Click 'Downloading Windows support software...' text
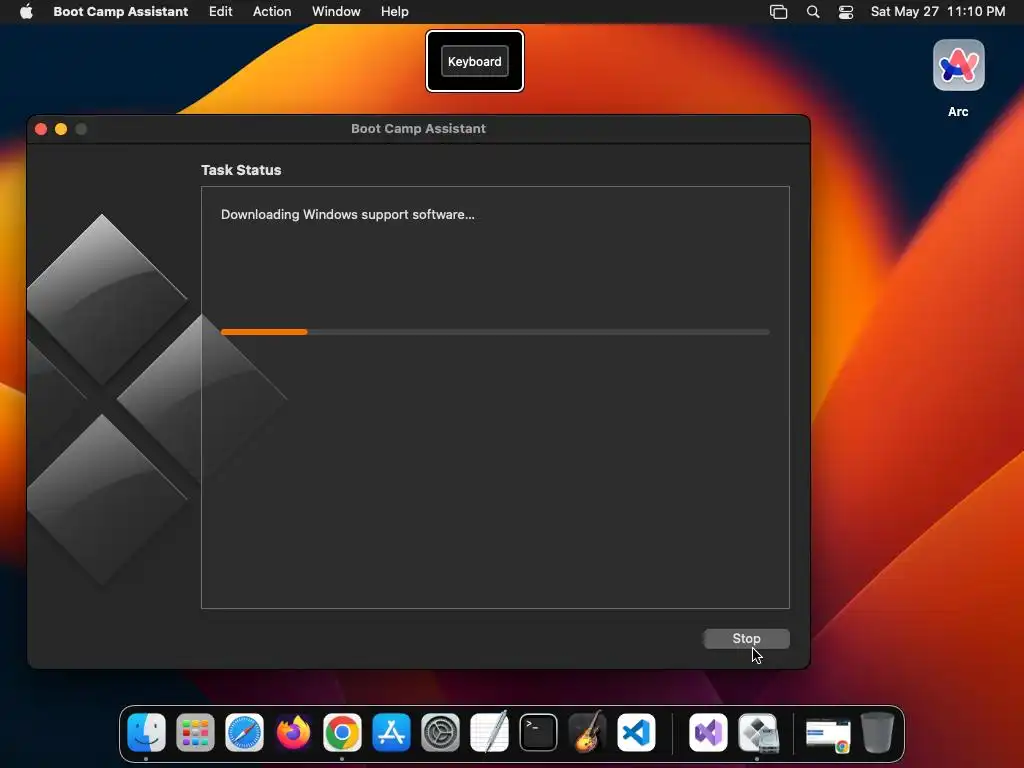The image size is (1024, 768). [x=347, y=214]
